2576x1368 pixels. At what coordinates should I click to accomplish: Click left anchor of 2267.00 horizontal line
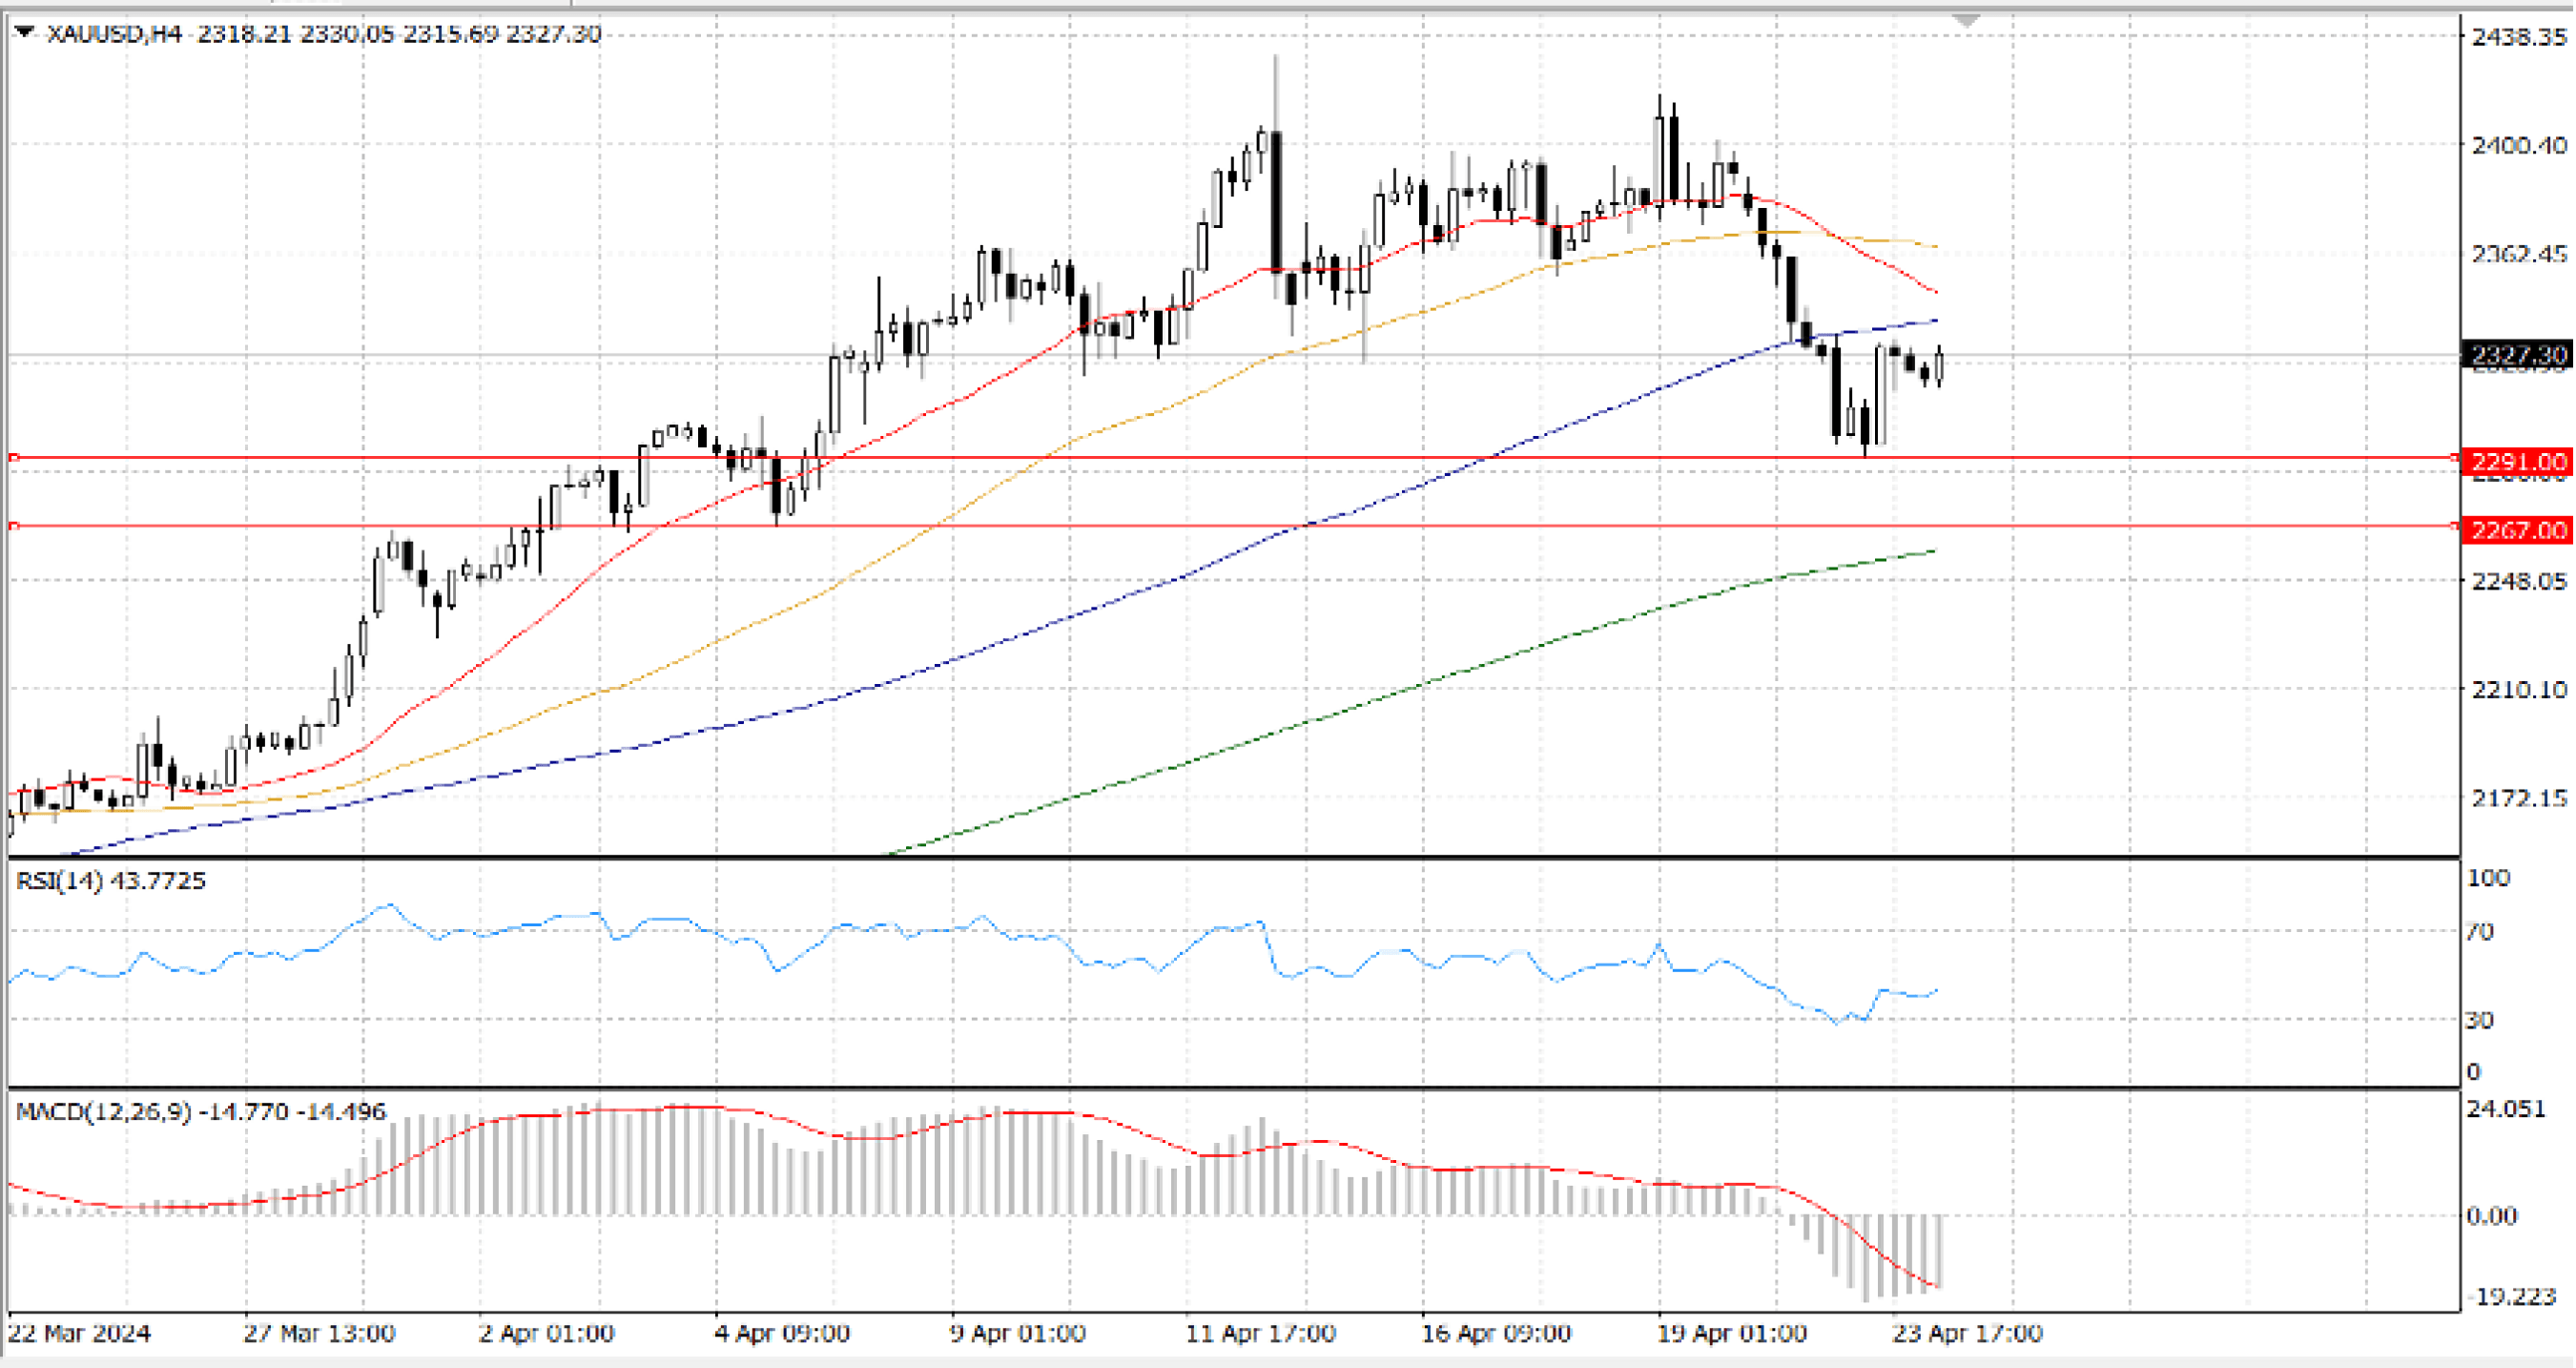click(x=14, y=526)
